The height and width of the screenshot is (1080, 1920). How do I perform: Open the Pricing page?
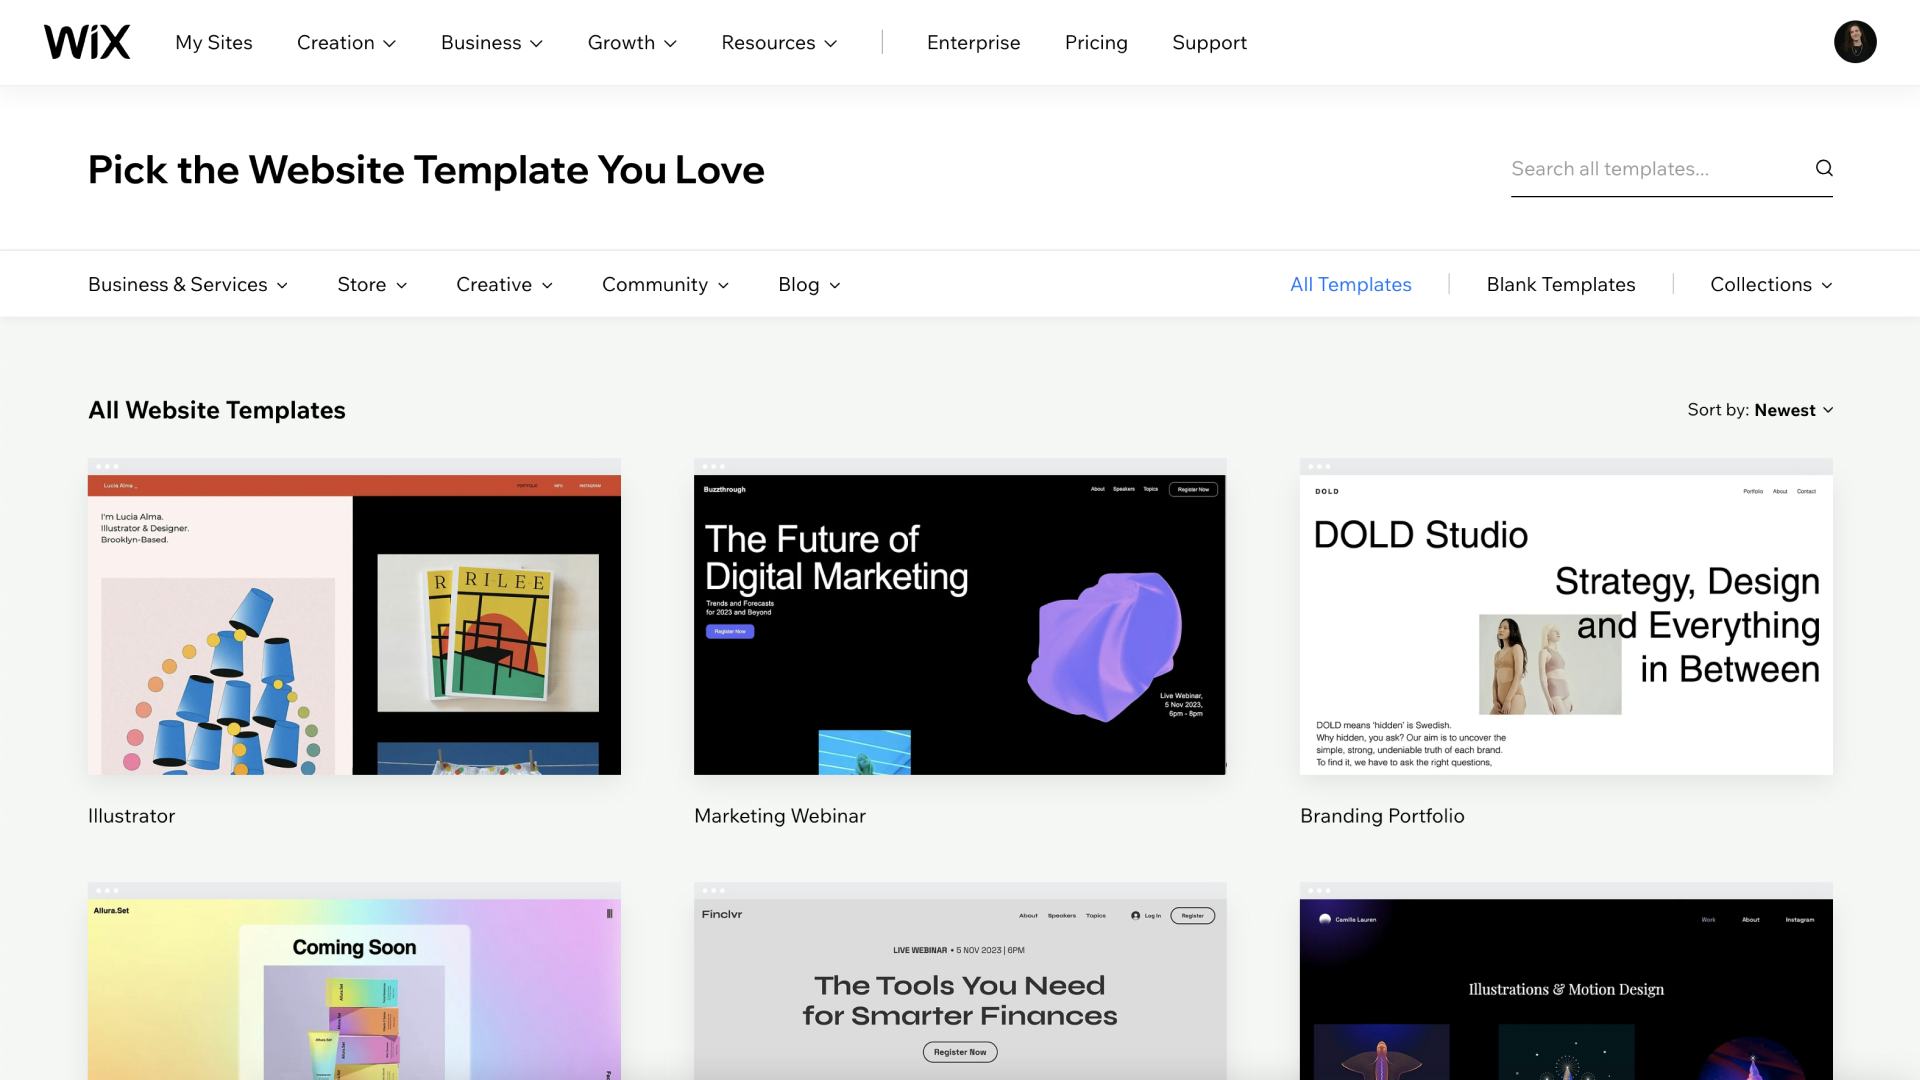click(x=1096, y=43)
